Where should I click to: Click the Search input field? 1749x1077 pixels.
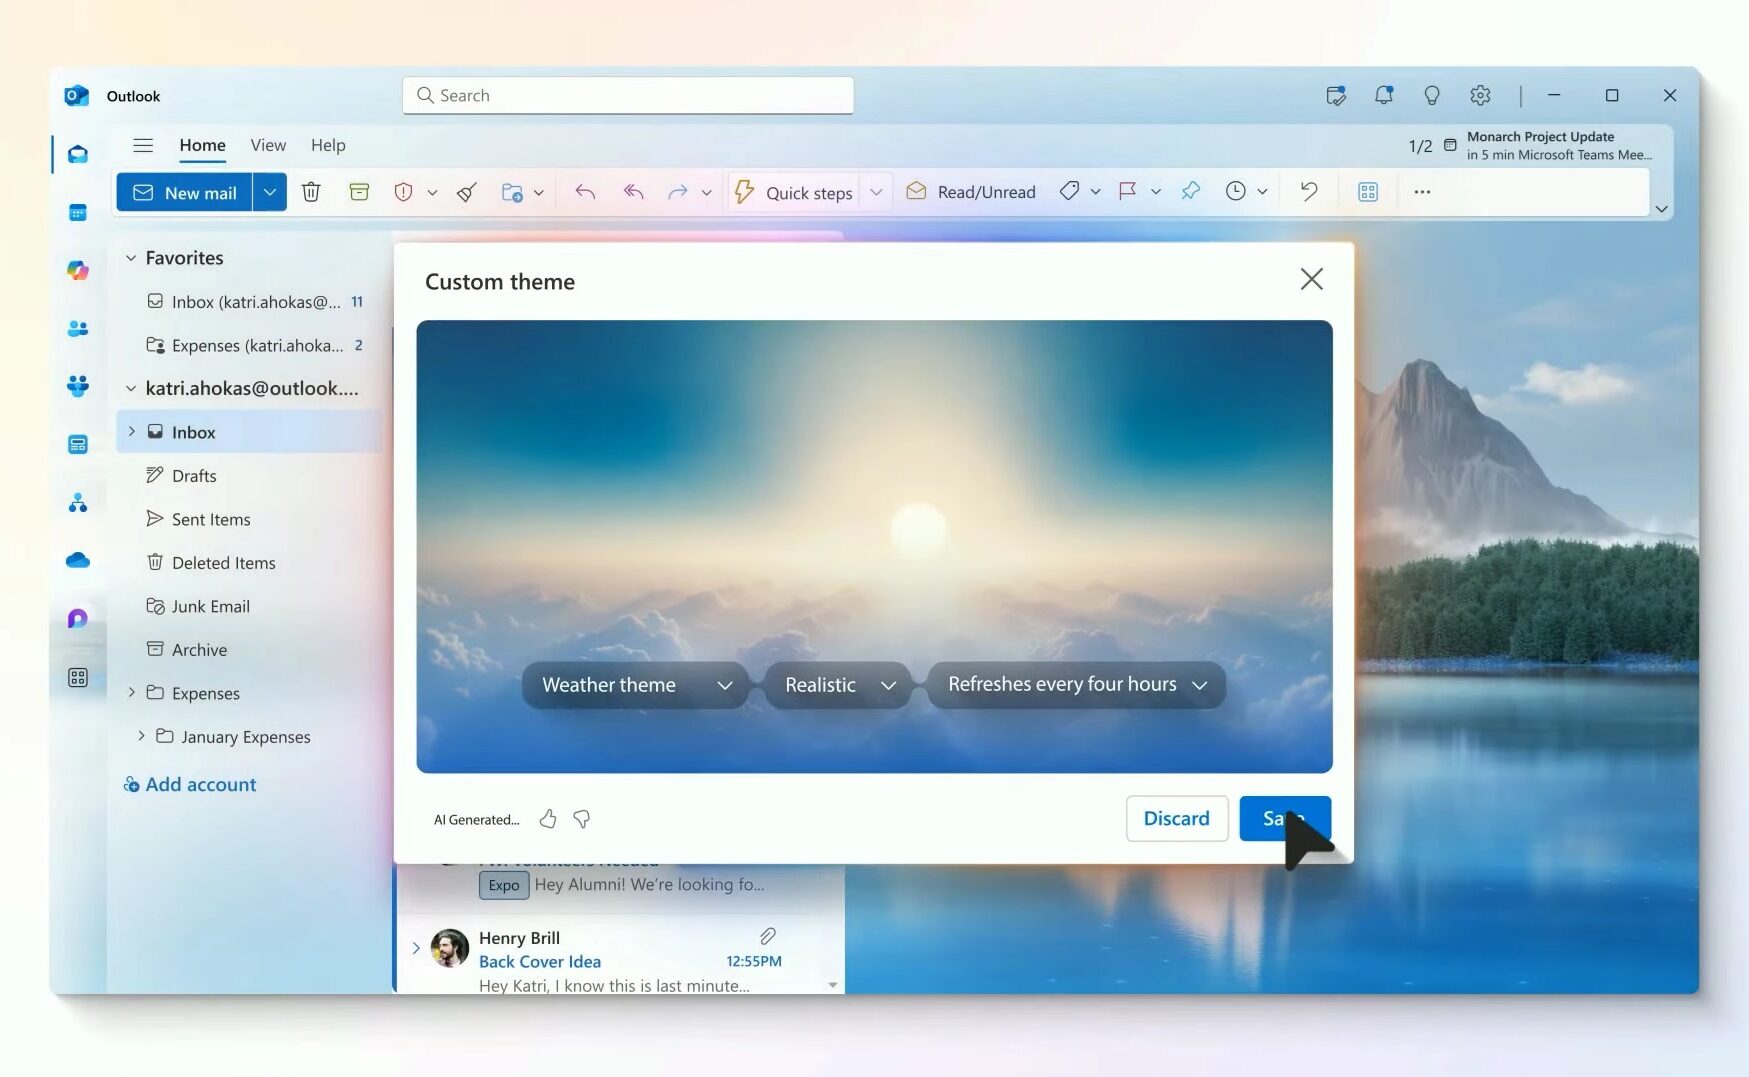(x=628, y=95)
